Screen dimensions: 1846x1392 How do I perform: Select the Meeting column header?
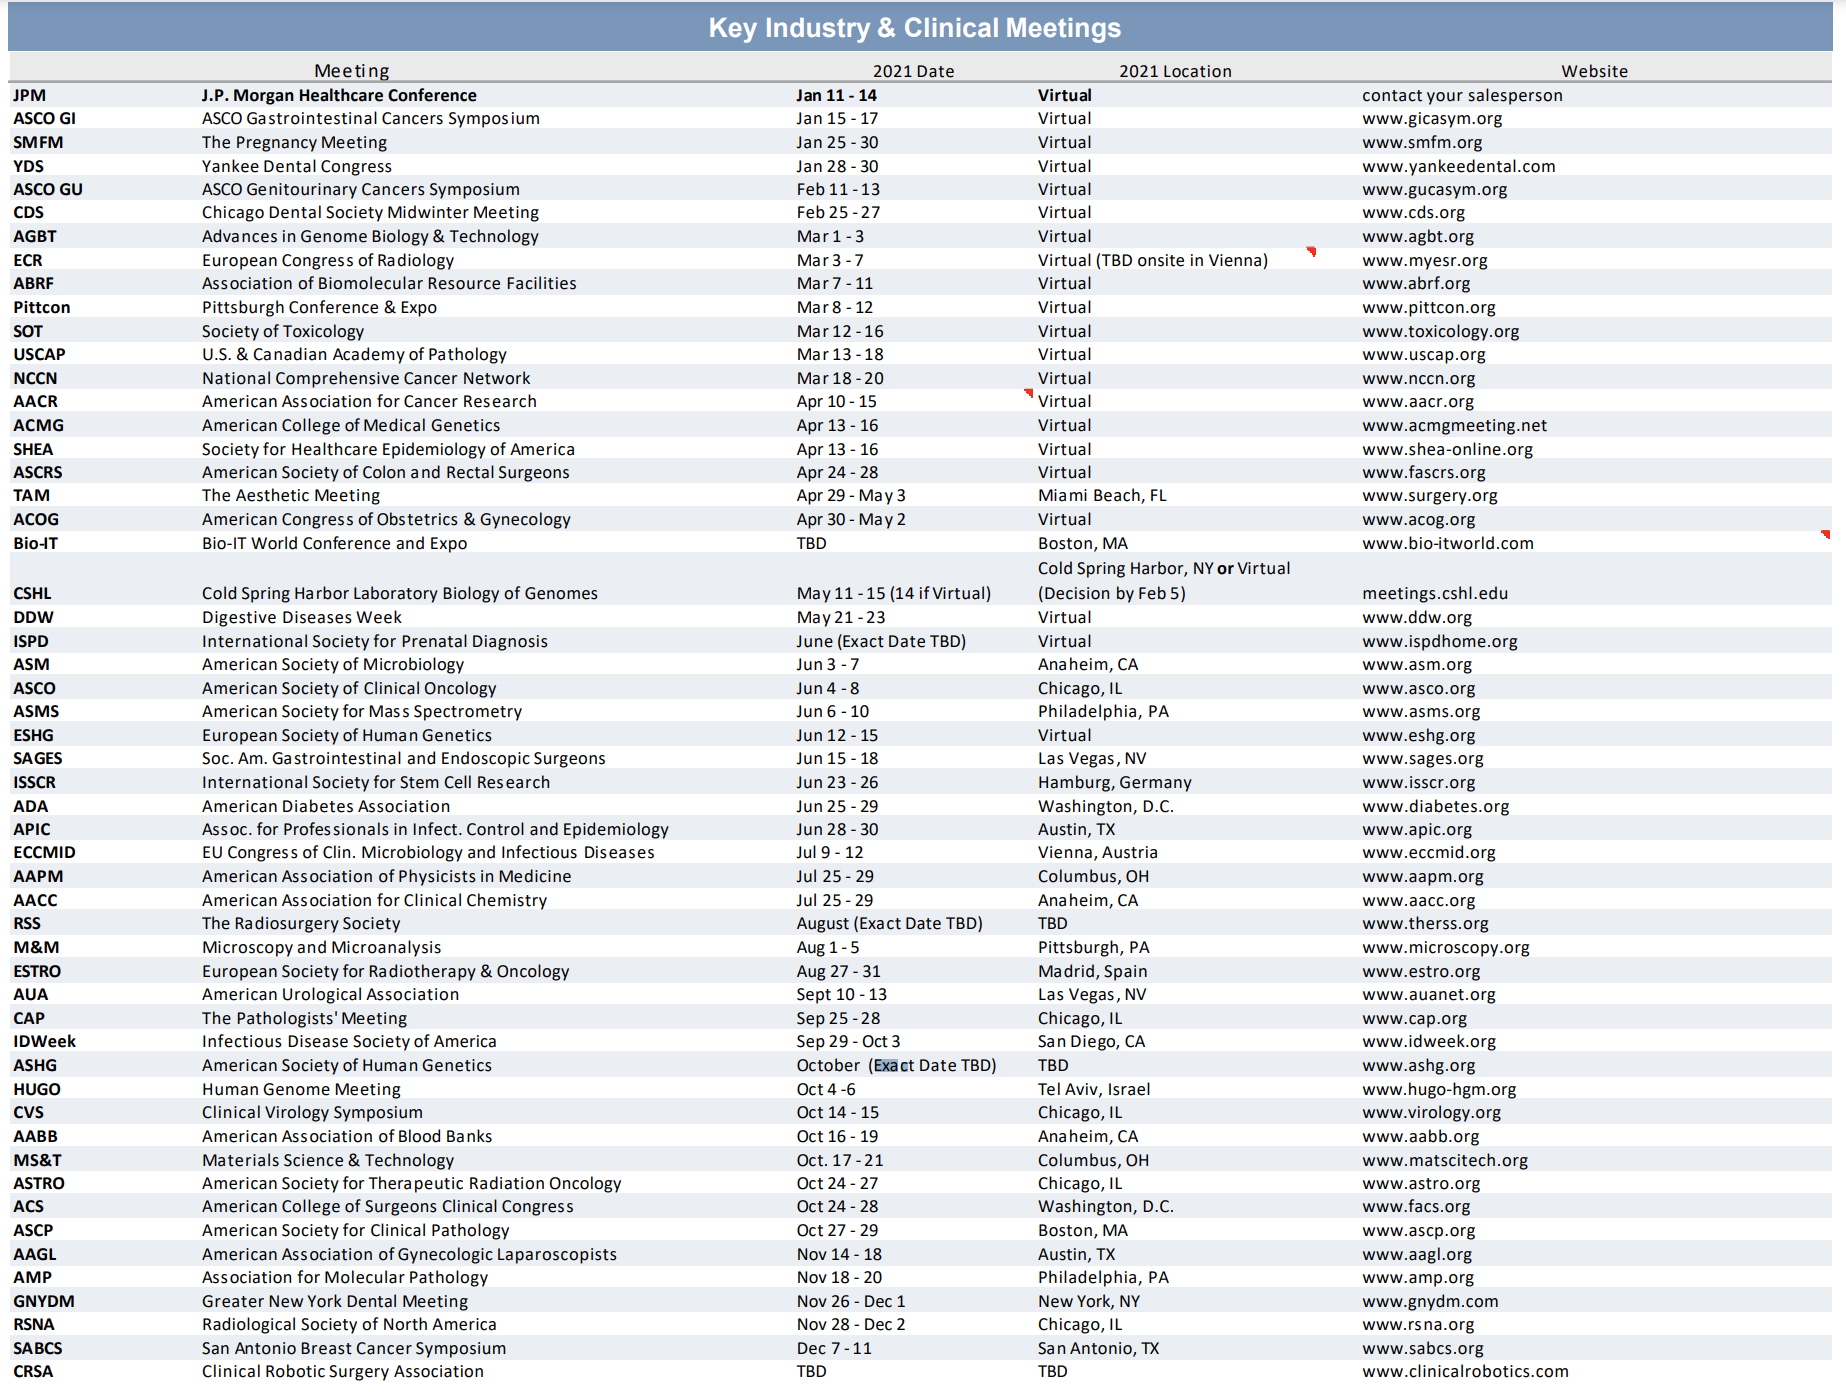(x=351, y=71)
